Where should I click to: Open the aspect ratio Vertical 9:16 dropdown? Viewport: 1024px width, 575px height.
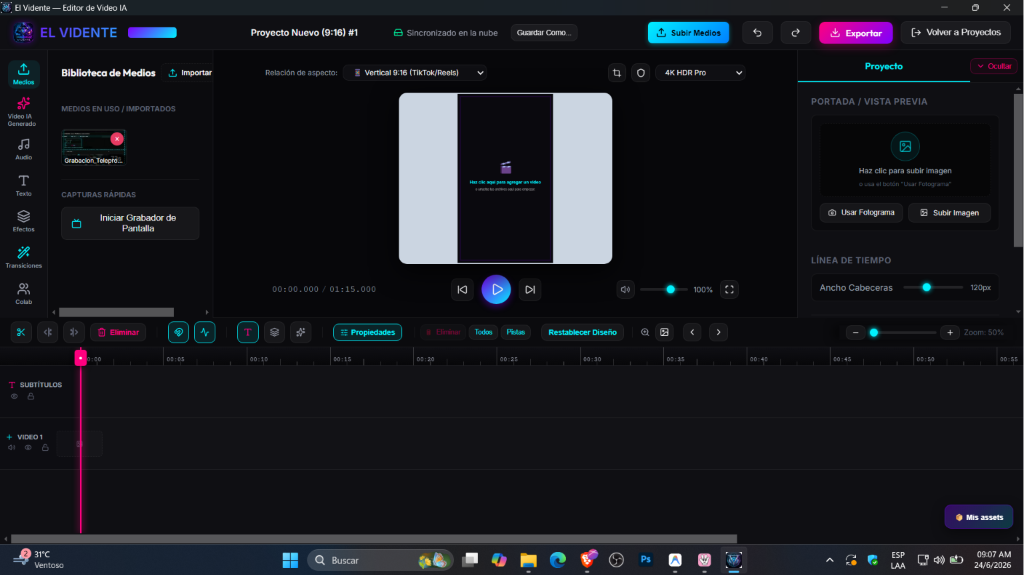(x=415, y=73)
